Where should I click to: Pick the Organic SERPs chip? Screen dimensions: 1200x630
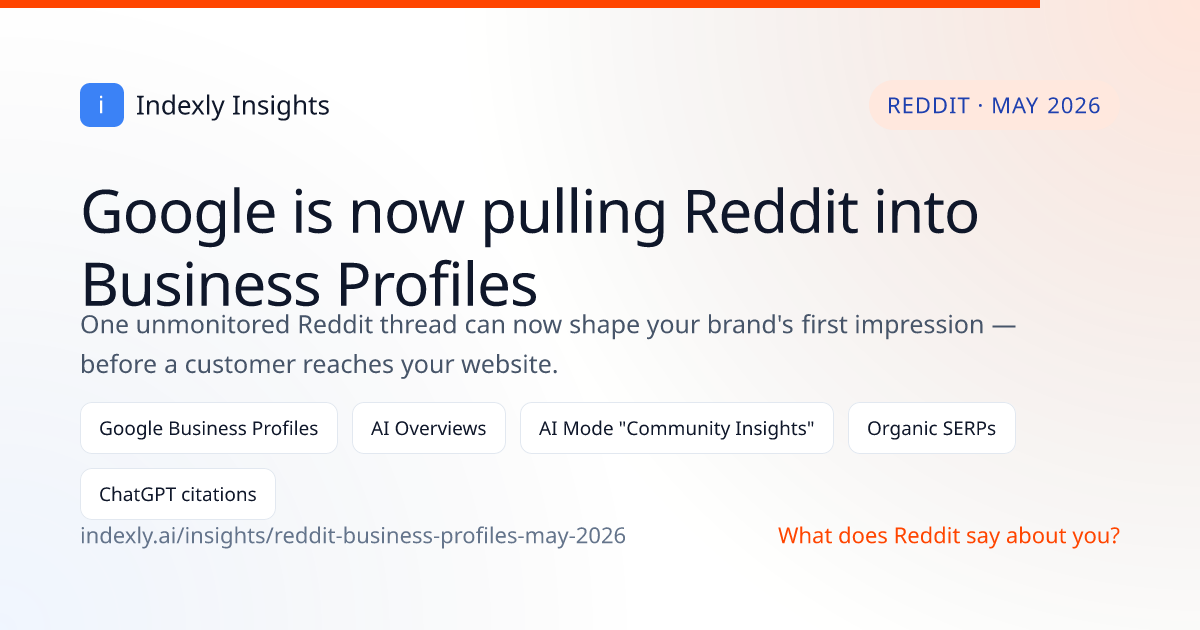[932, 428]
